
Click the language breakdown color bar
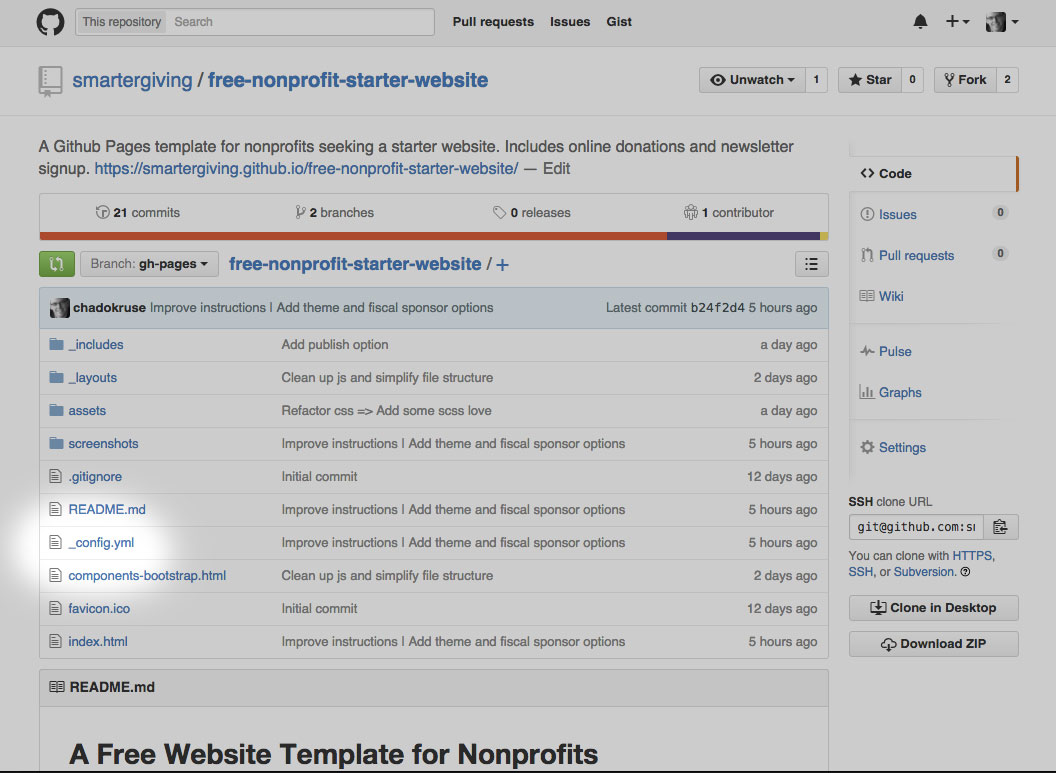click(434, 236)
